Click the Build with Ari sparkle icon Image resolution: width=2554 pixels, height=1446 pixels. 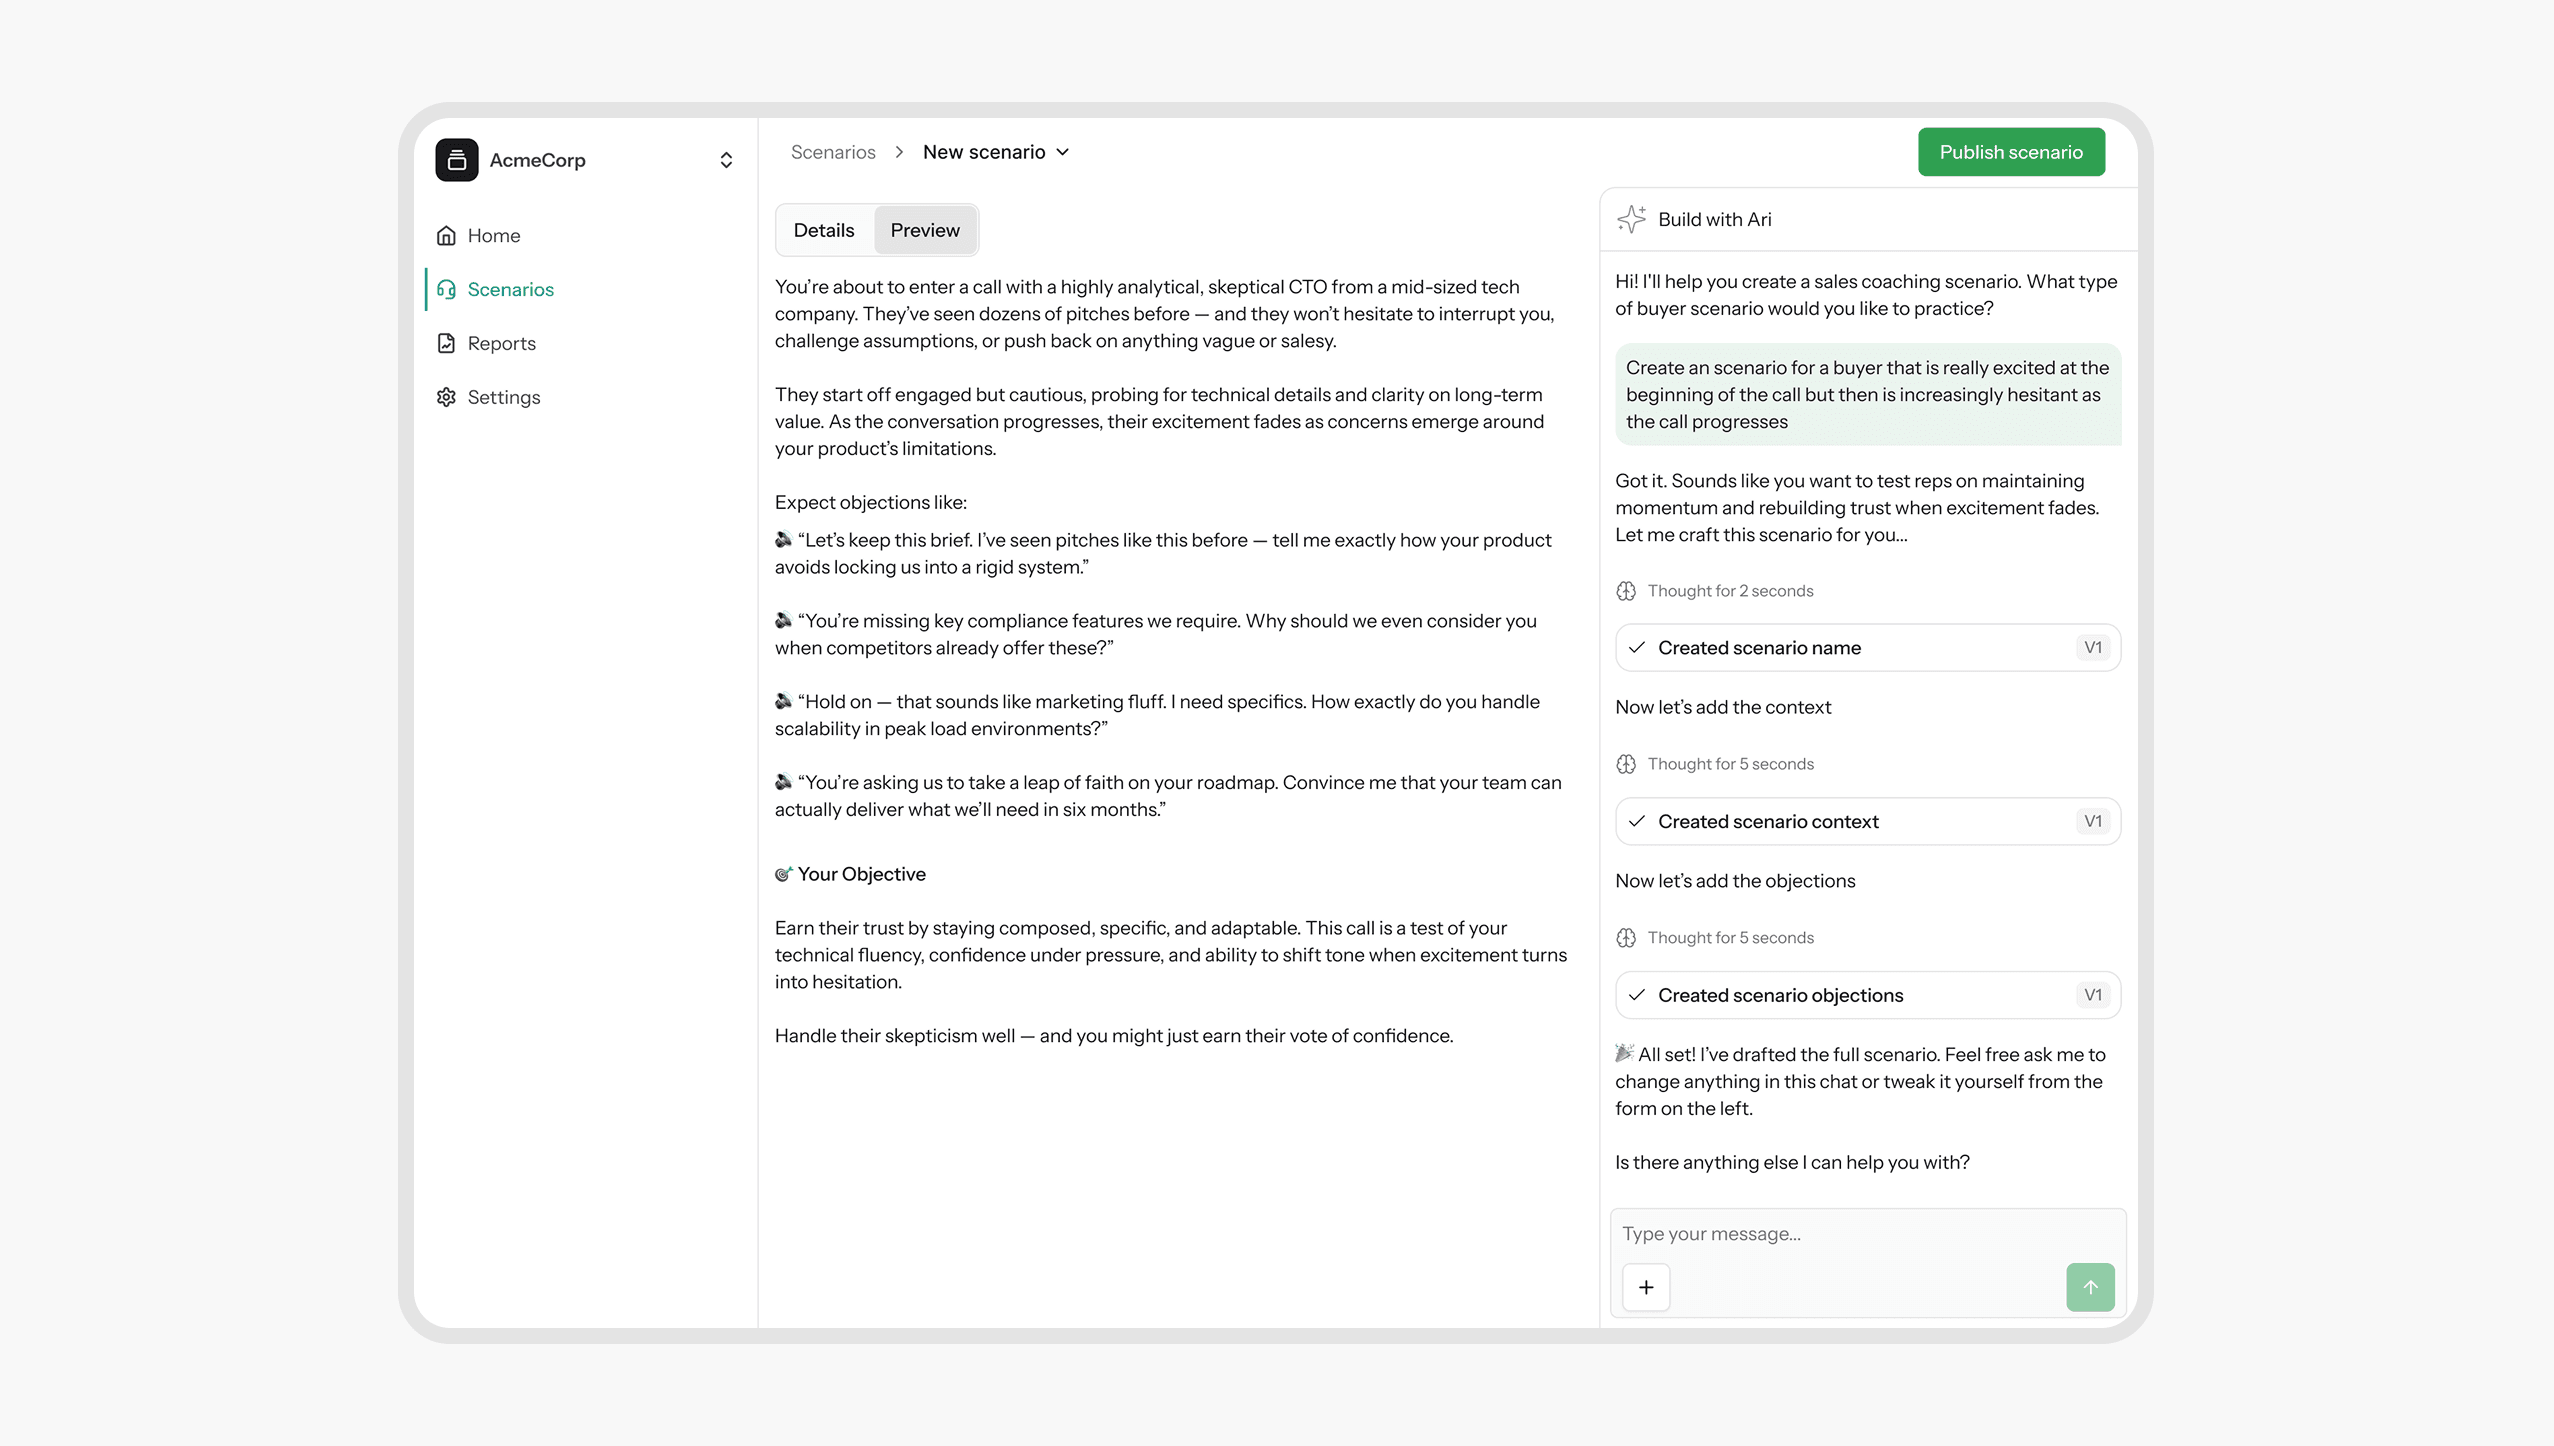(1631, 219)
